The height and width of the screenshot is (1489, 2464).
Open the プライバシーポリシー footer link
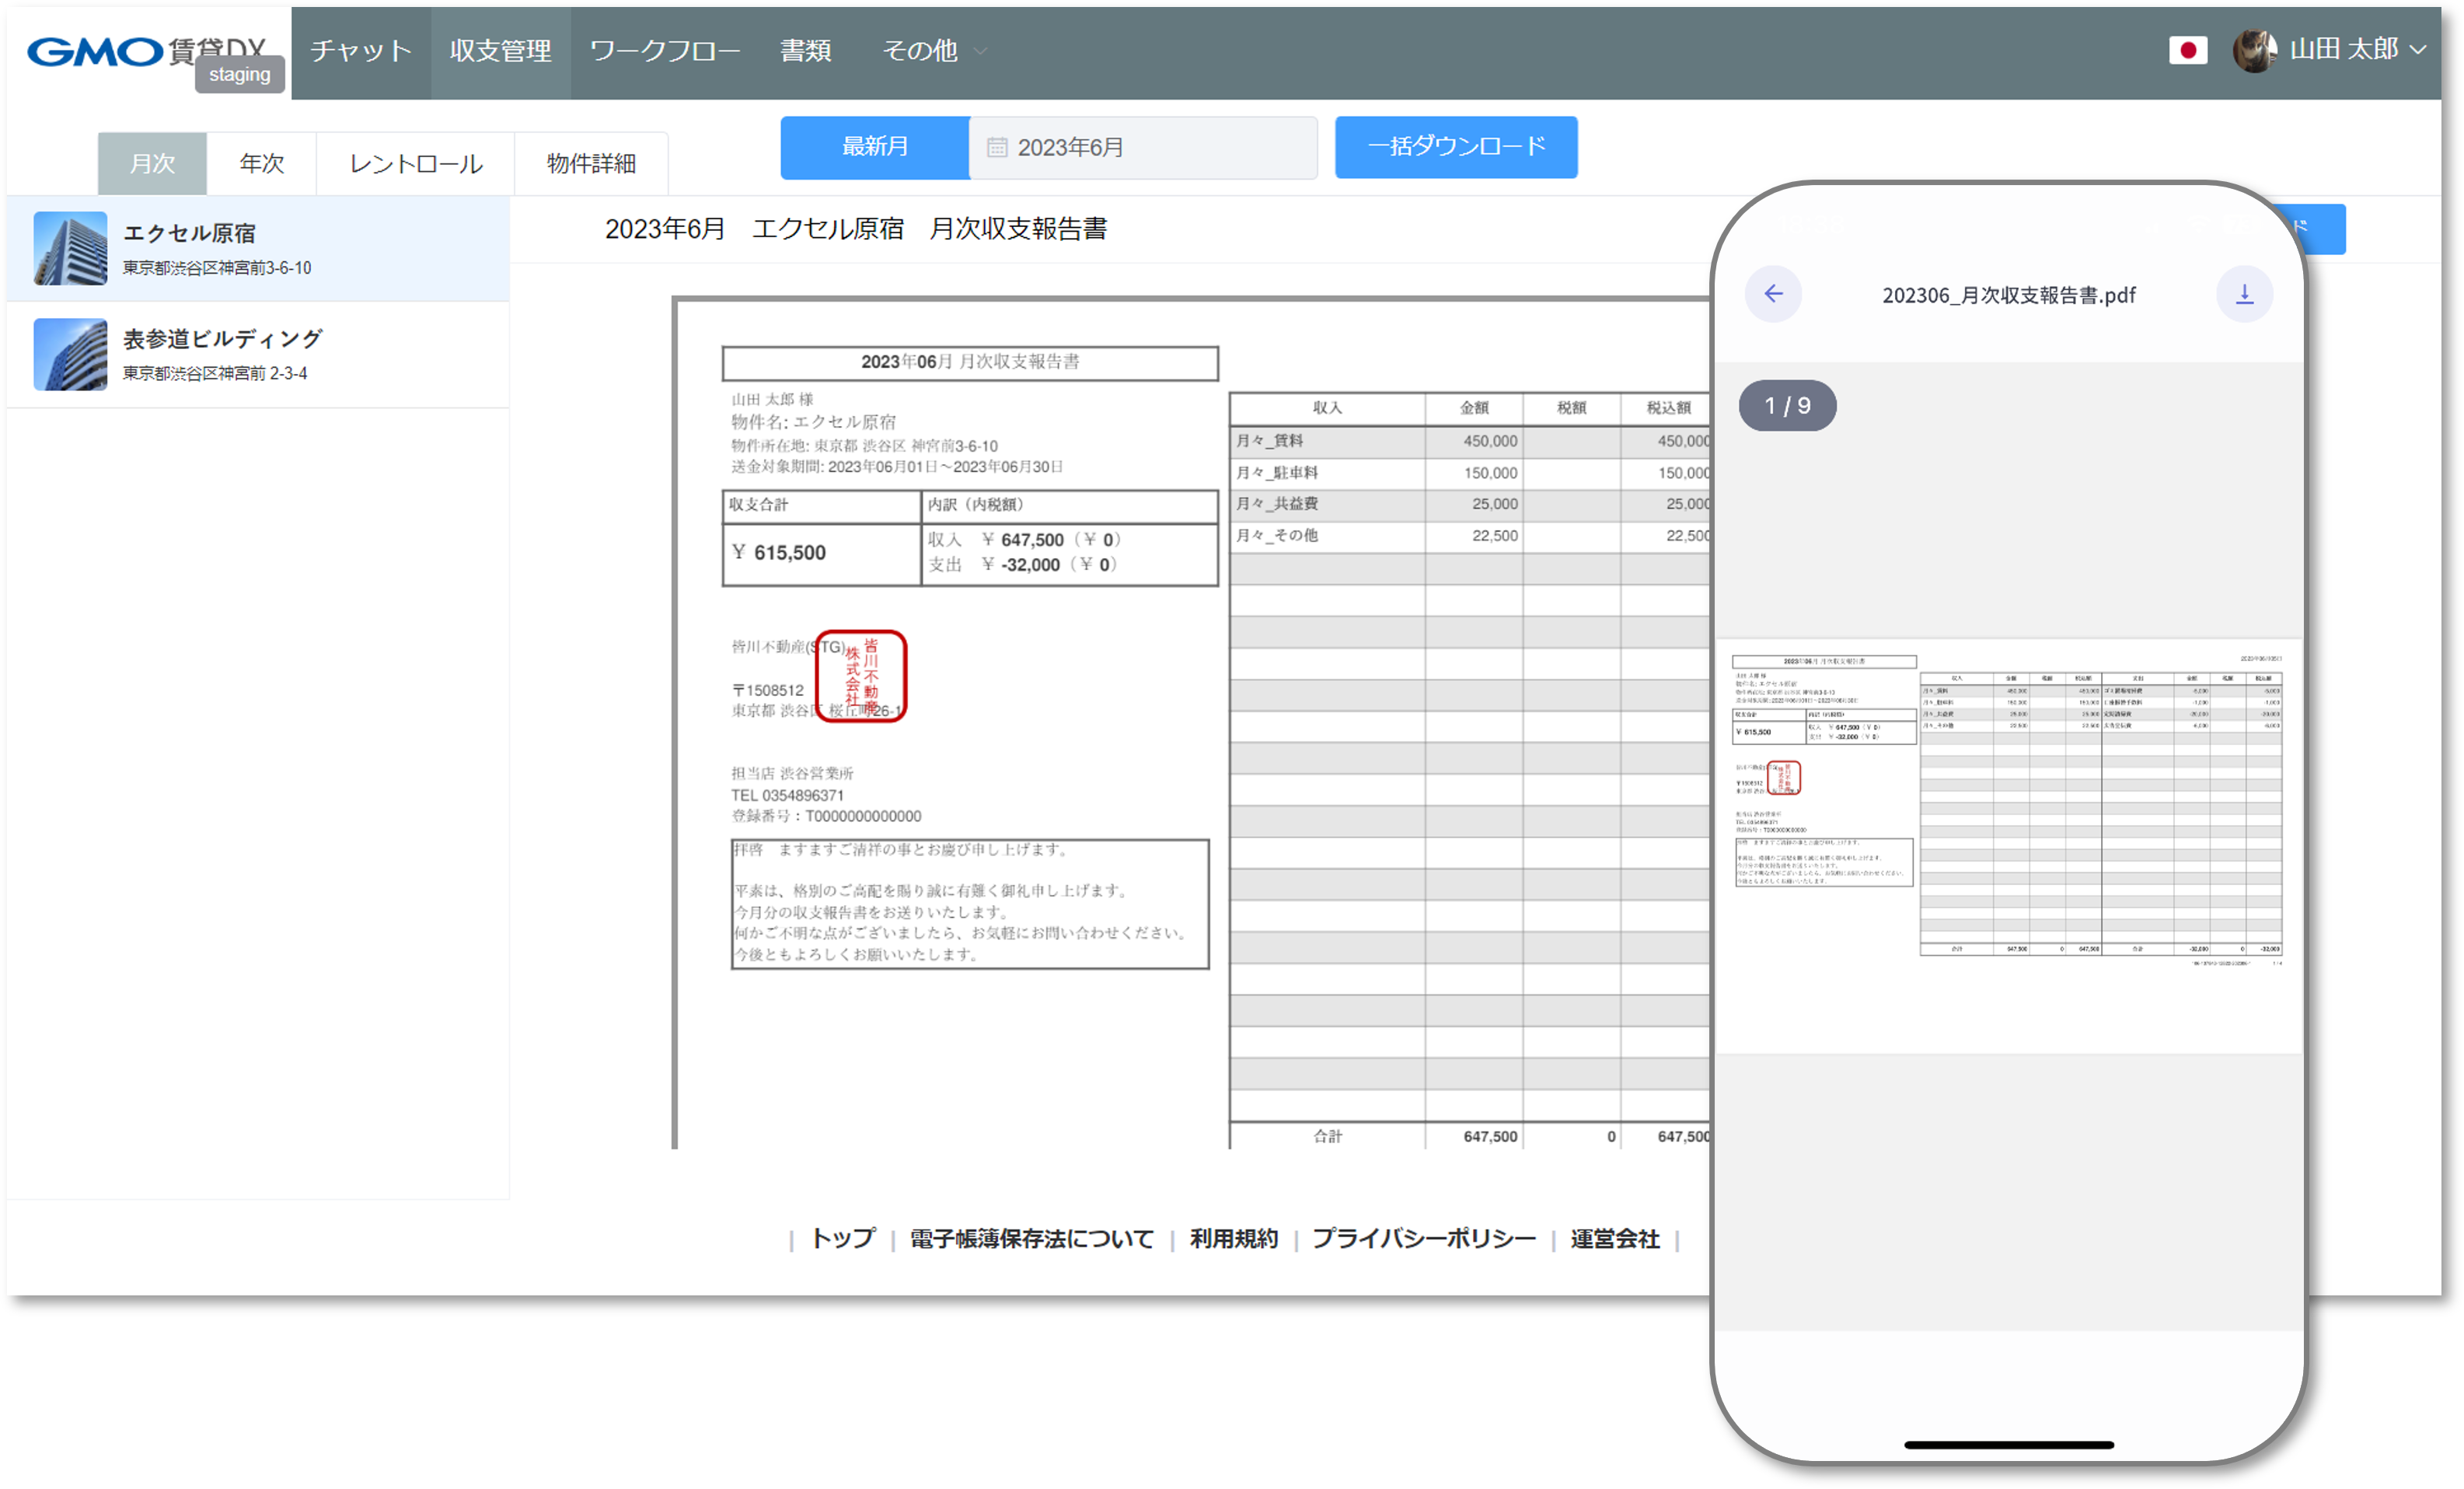(x=1423, y=1239)
